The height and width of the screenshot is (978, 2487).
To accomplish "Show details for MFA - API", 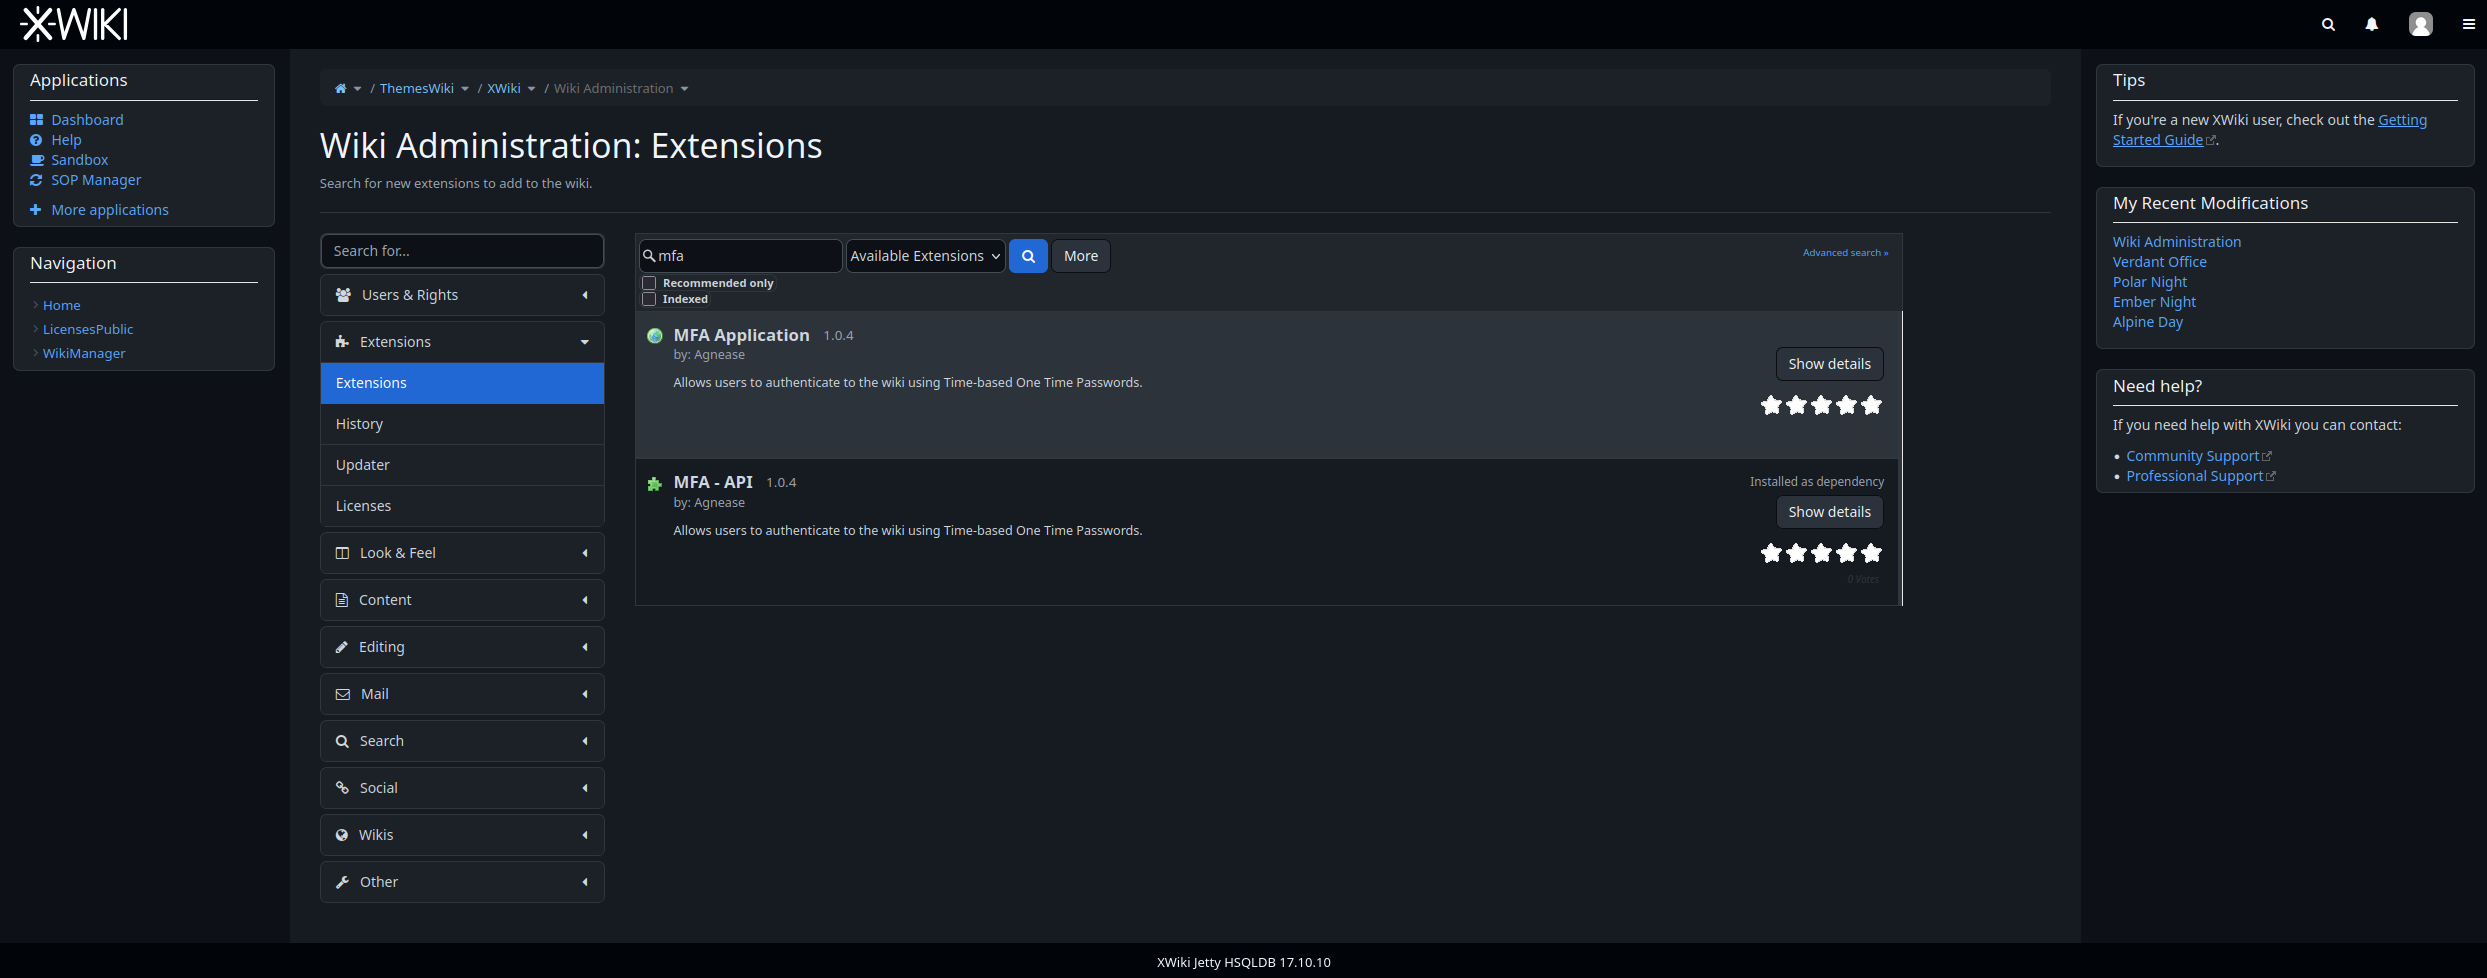I will tap(1829, 512).
